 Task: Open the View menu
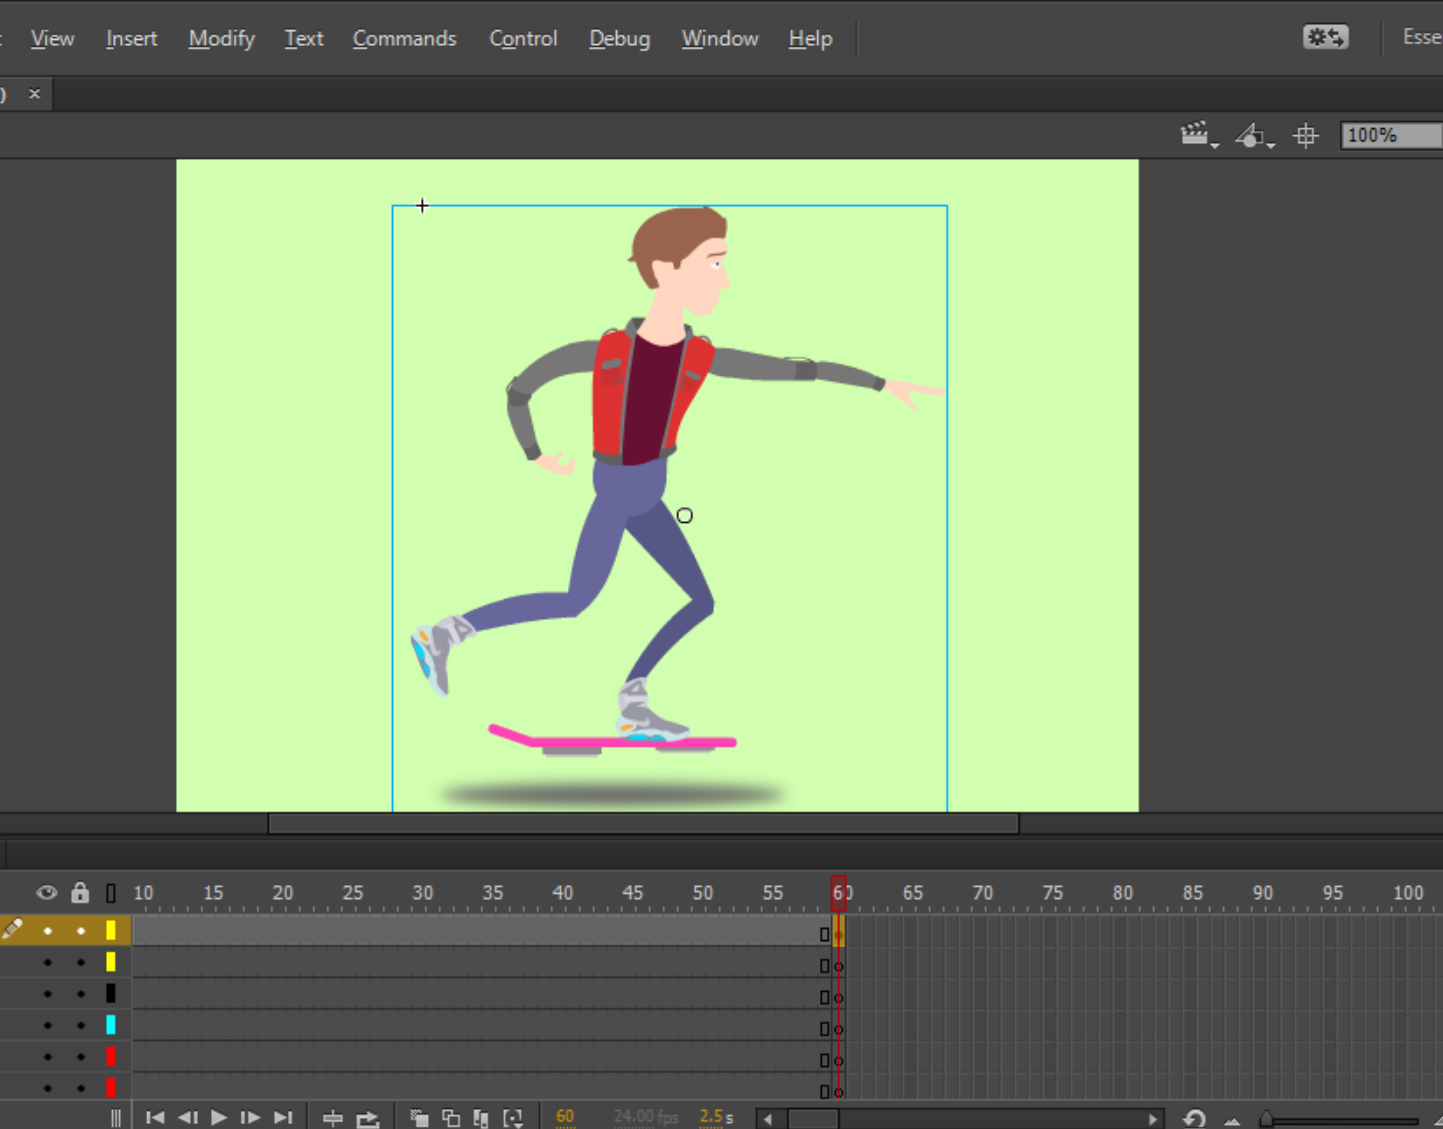pos(52,38)
